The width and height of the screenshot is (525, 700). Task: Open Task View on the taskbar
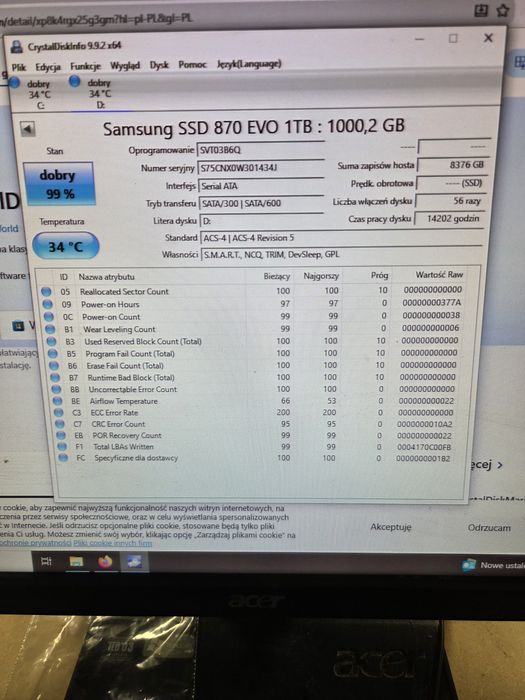click(46, 562)
